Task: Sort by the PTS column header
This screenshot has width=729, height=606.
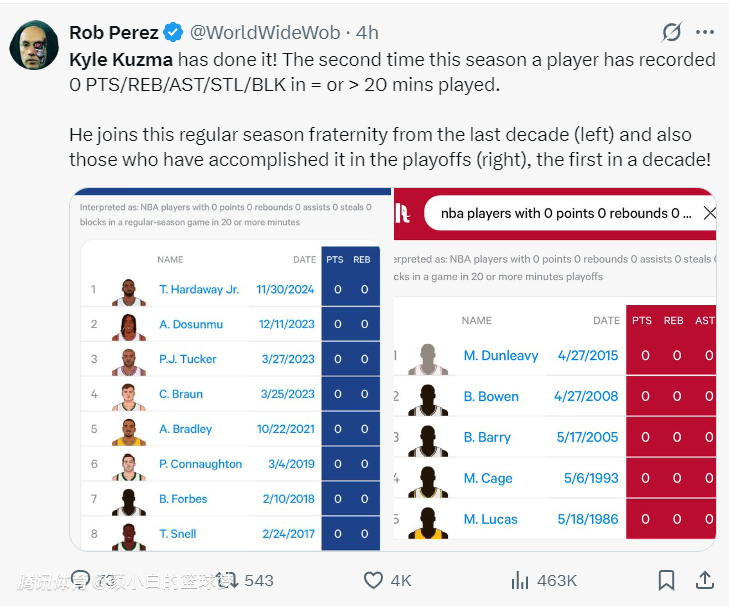Action: [x=334, y=260]
